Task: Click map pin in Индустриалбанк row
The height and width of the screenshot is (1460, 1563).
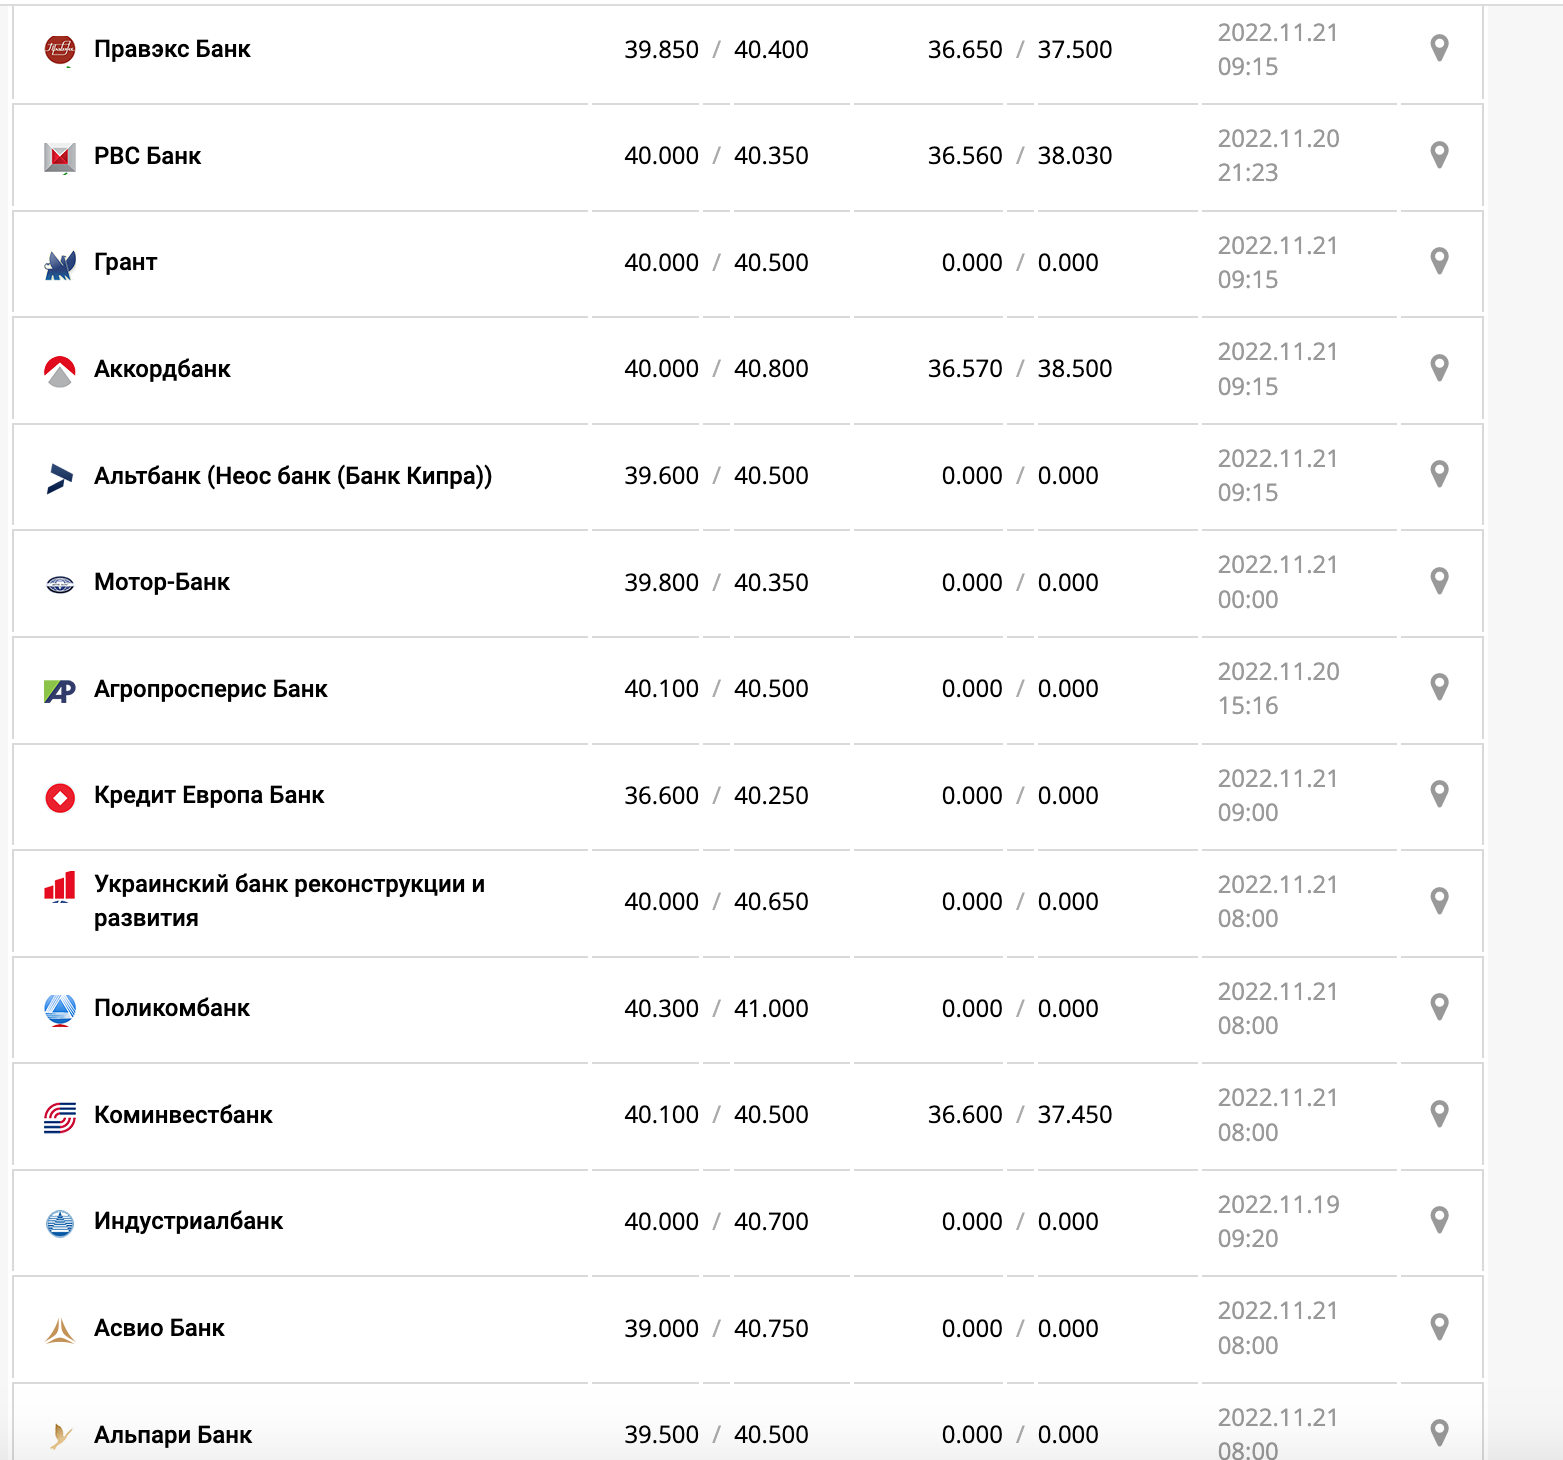Action: point(1439,1220)
